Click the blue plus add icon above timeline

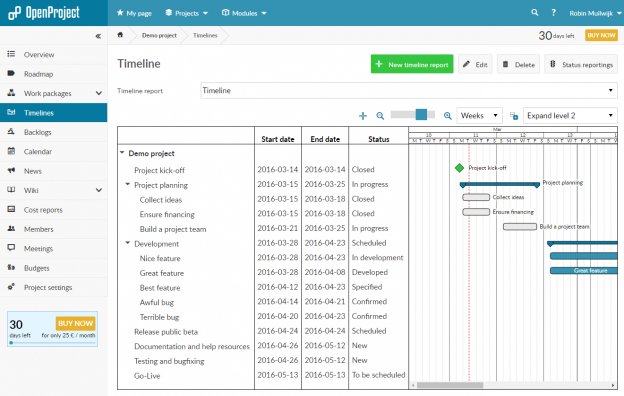(363, 116)
